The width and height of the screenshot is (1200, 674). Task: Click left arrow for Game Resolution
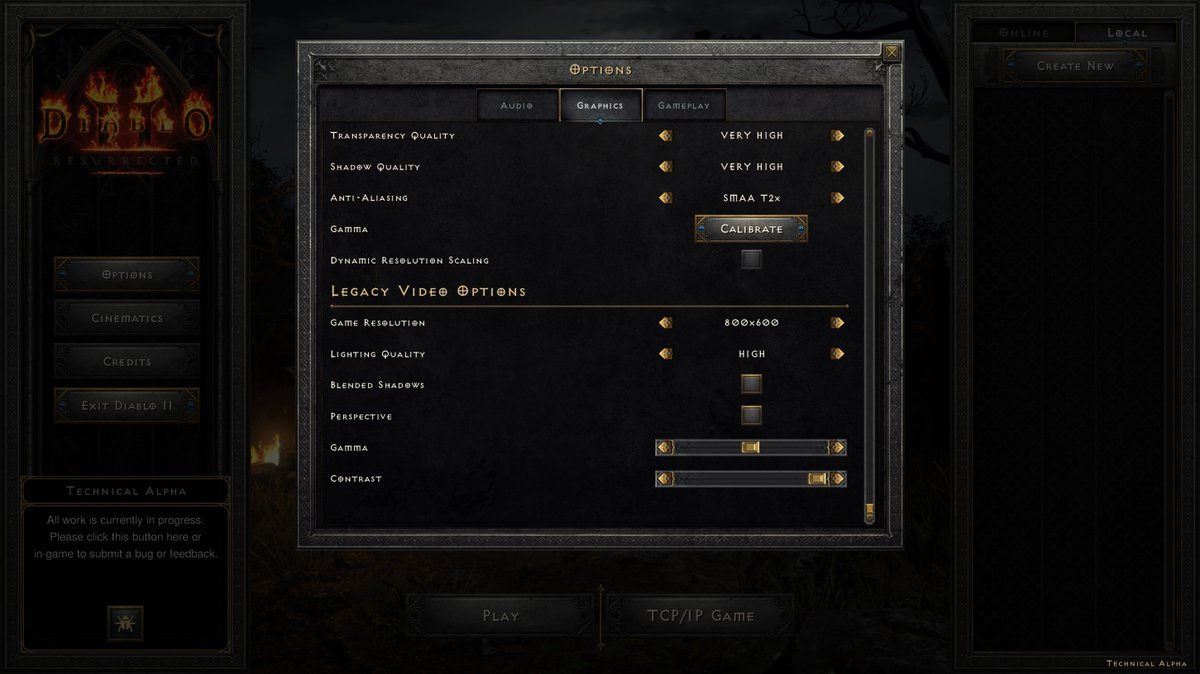pos(666,323)
